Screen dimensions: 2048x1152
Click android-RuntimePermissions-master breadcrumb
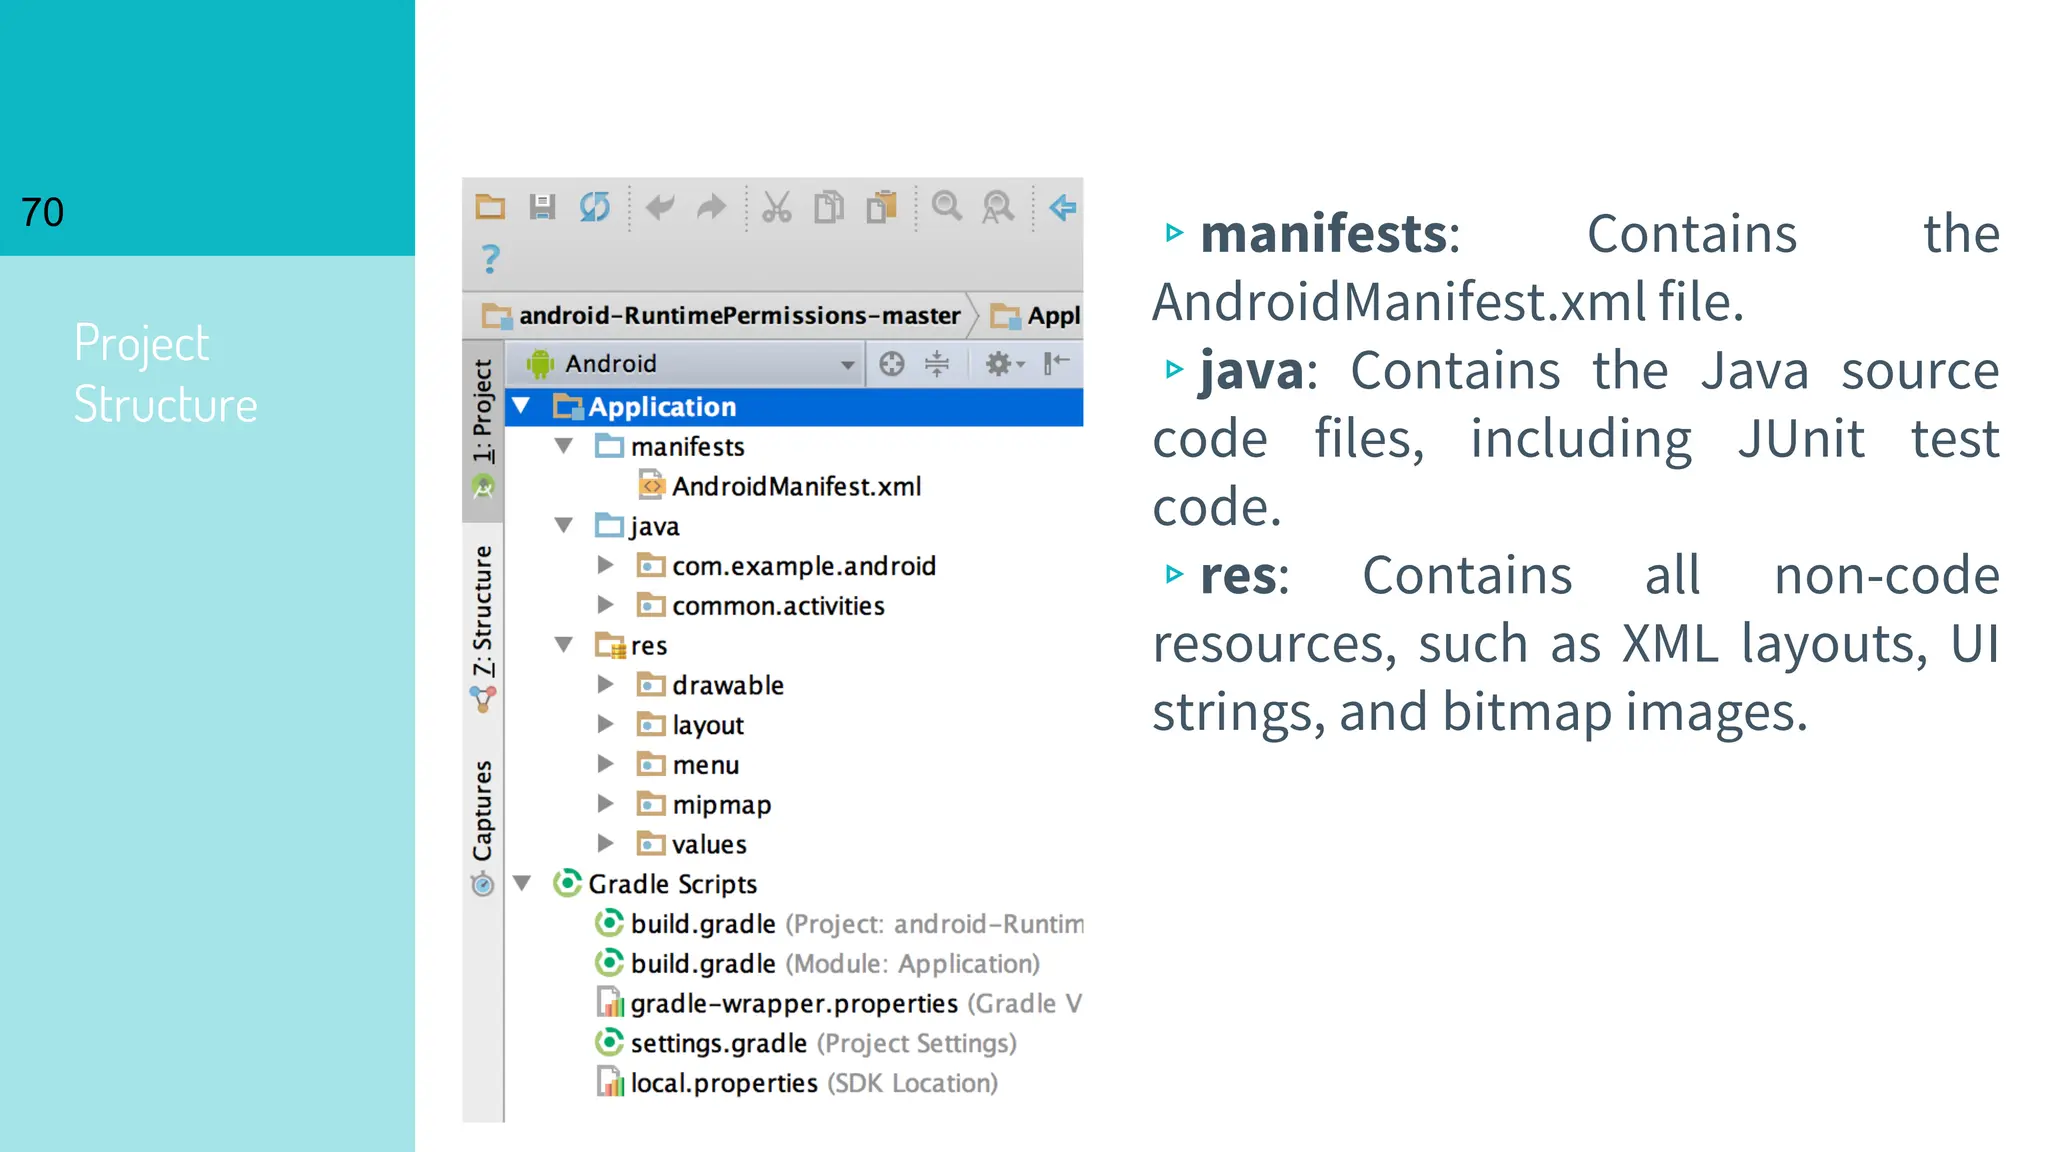(721, 316)
